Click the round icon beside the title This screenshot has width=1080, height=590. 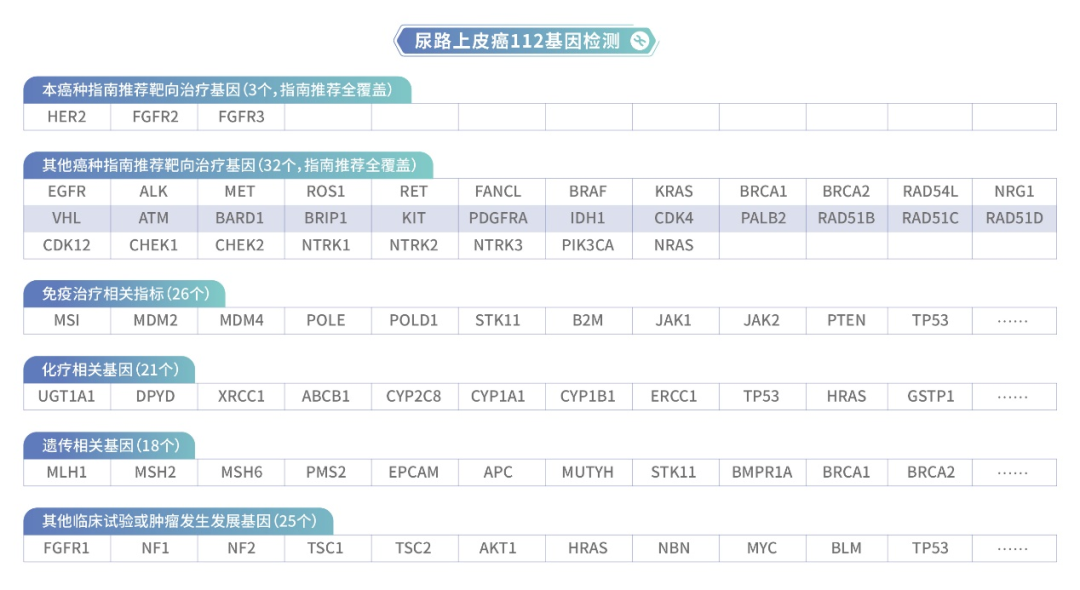click(640, 41)
